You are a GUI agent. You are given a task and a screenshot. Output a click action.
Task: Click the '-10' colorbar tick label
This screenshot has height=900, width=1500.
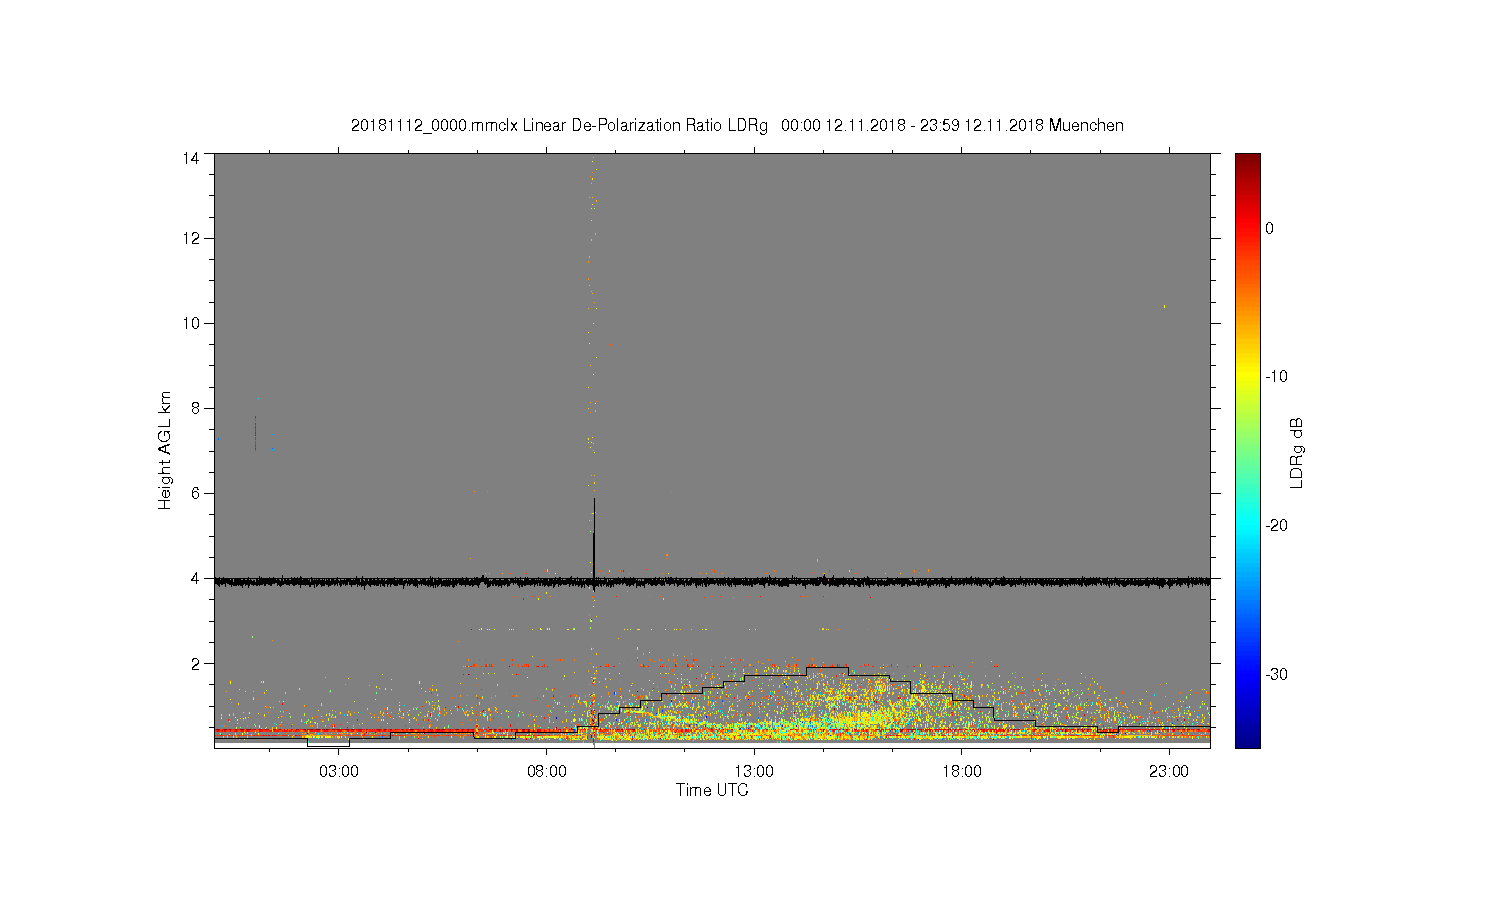[1276, 377]
